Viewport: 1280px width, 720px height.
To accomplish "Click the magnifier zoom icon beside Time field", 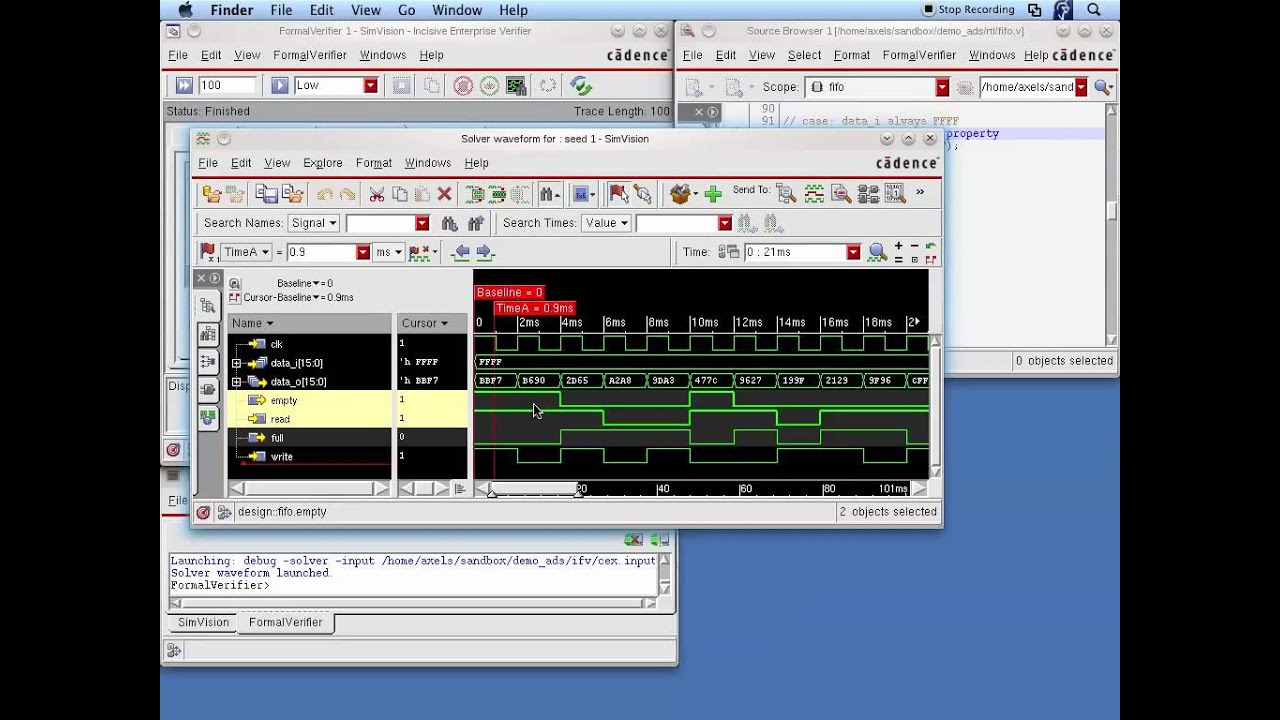I will pos(877,252).
